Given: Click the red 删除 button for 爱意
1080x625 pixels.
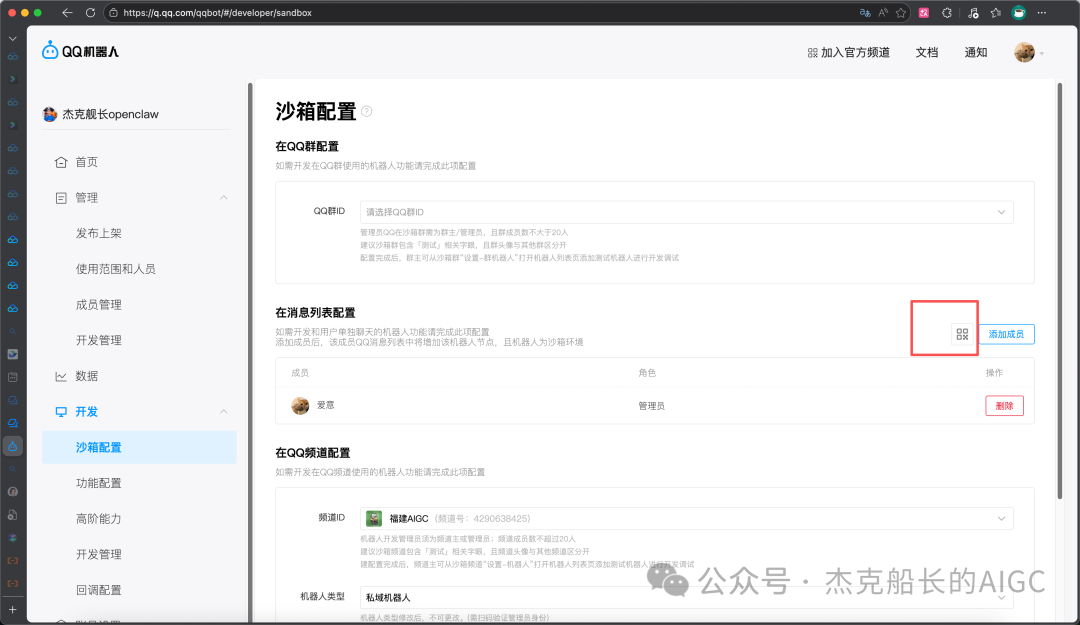Looking at the screenshot, I should coord(1004,406).
